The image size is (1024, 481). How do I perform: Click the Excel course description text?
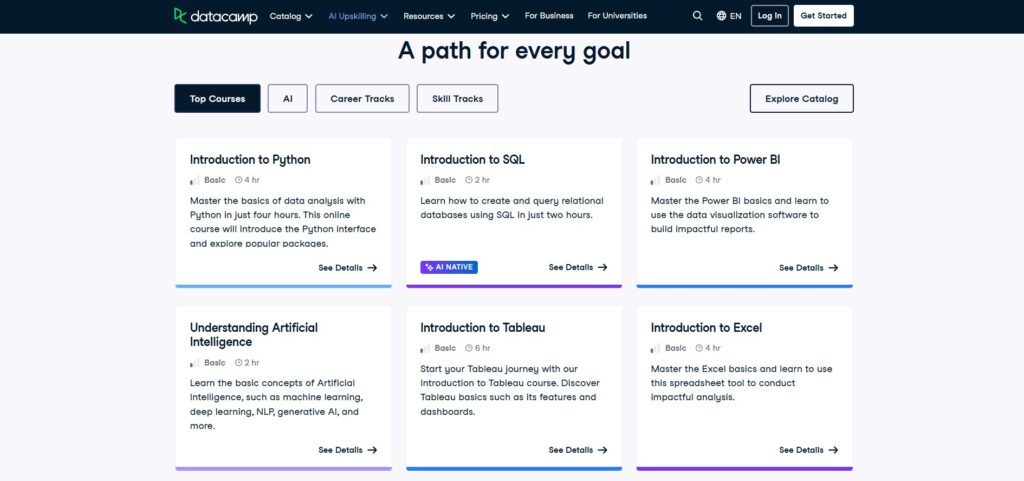pyautogui.click(x=742, y=382)
